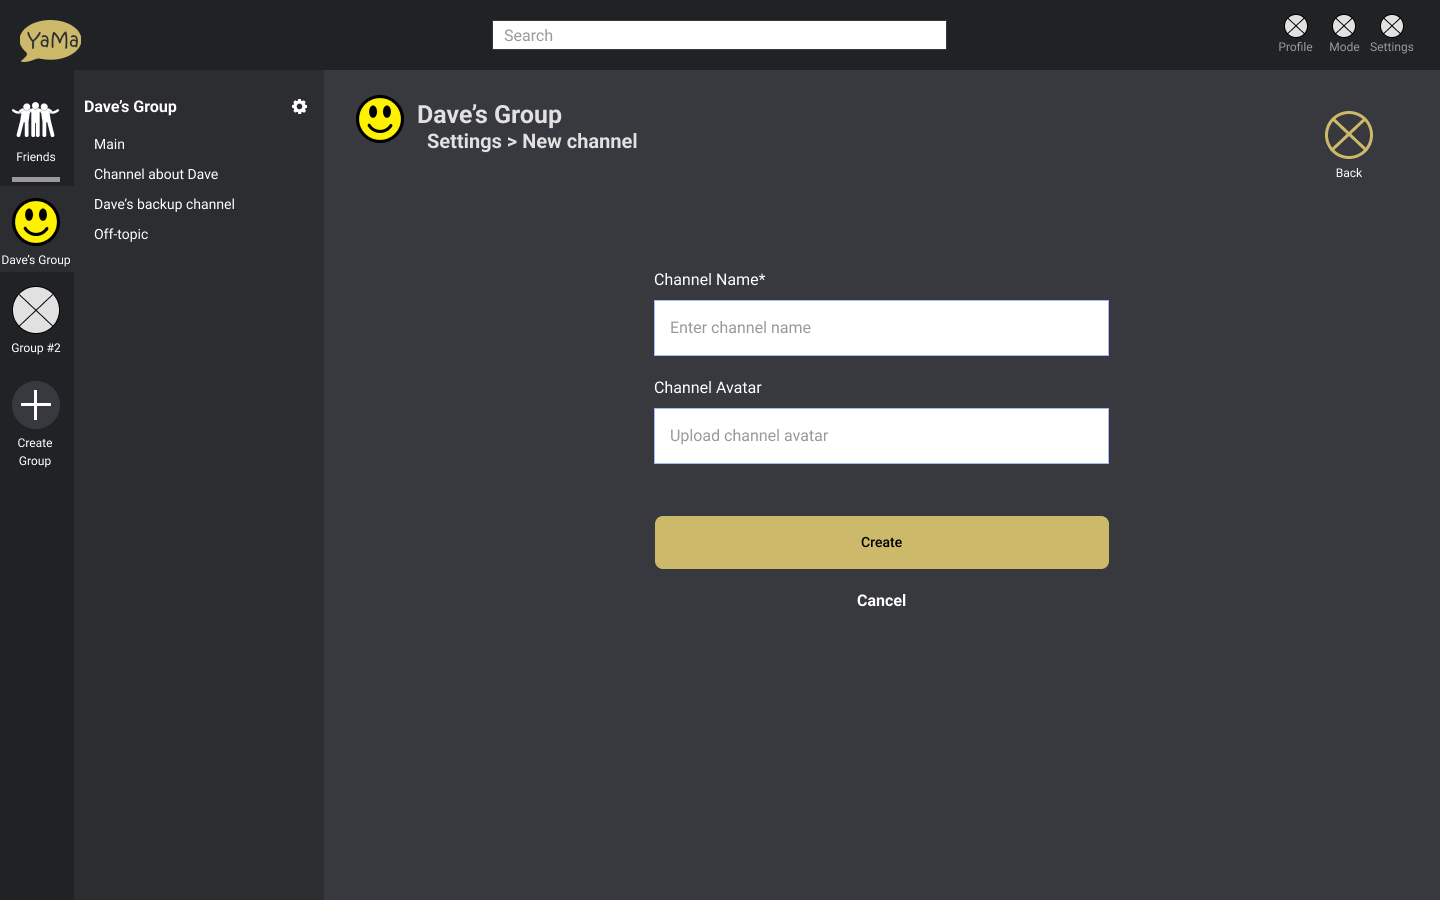Screen dimensions: 1440x900
Task: Open the Profile icon
Action: click(1295, 27)
